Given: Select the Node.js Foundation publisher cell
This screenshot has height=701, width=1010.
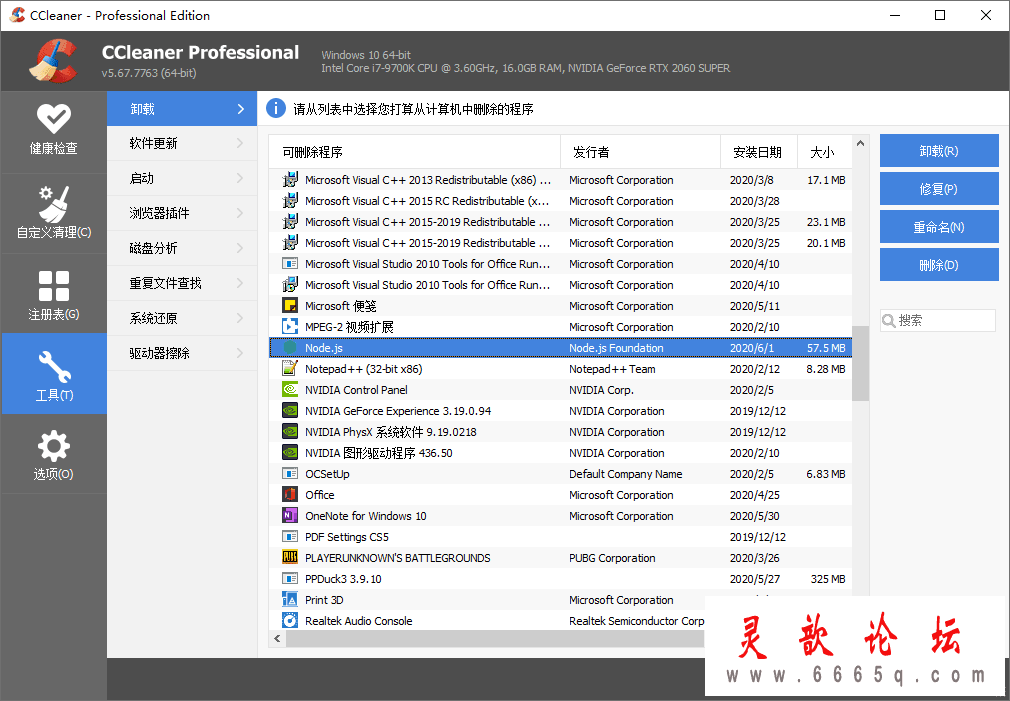Looking at the screenshot, I should [x=616, y=348].
